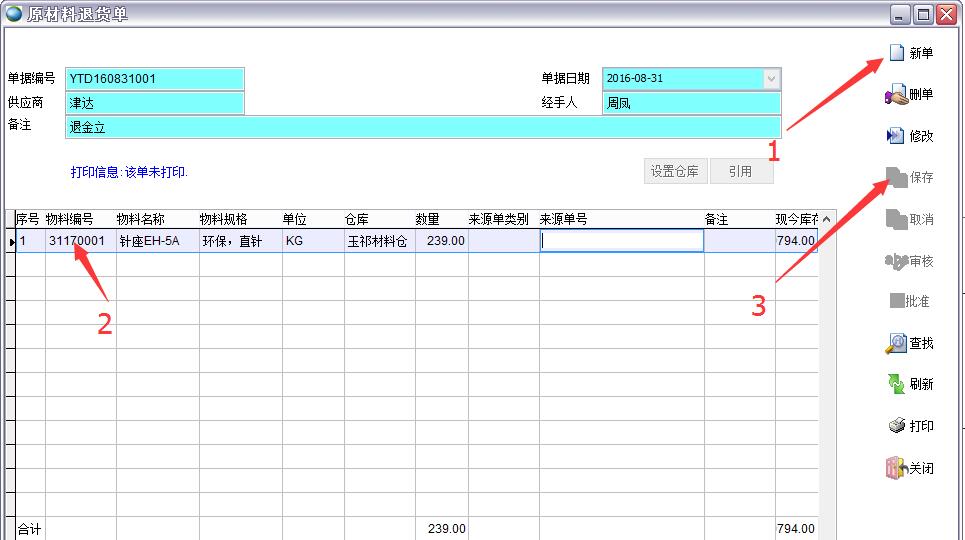
Task: Click the 新单 new document icon
Action: (896, 53)
